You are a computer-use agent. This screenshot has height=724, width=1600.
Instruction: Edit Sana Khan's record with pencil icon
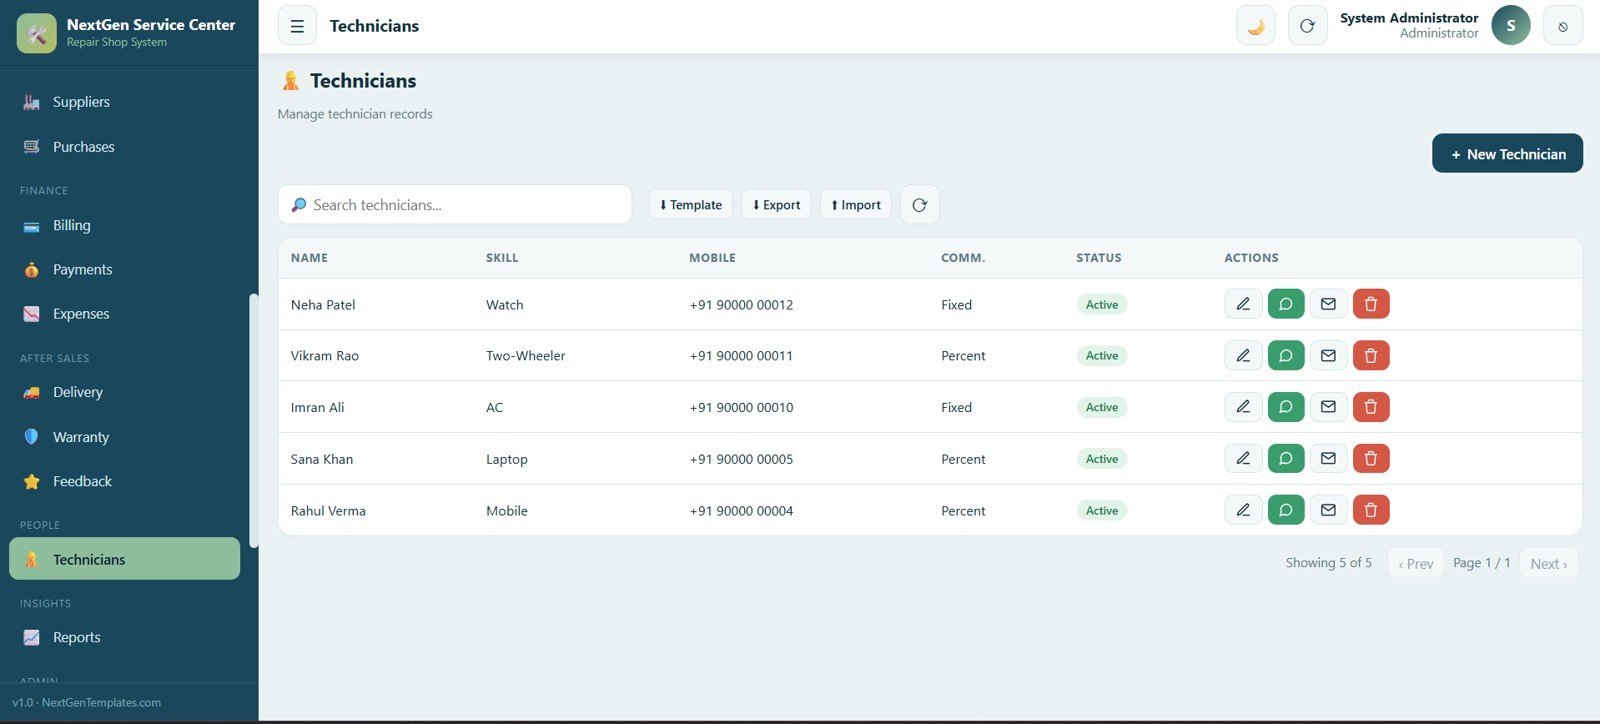1243,458
